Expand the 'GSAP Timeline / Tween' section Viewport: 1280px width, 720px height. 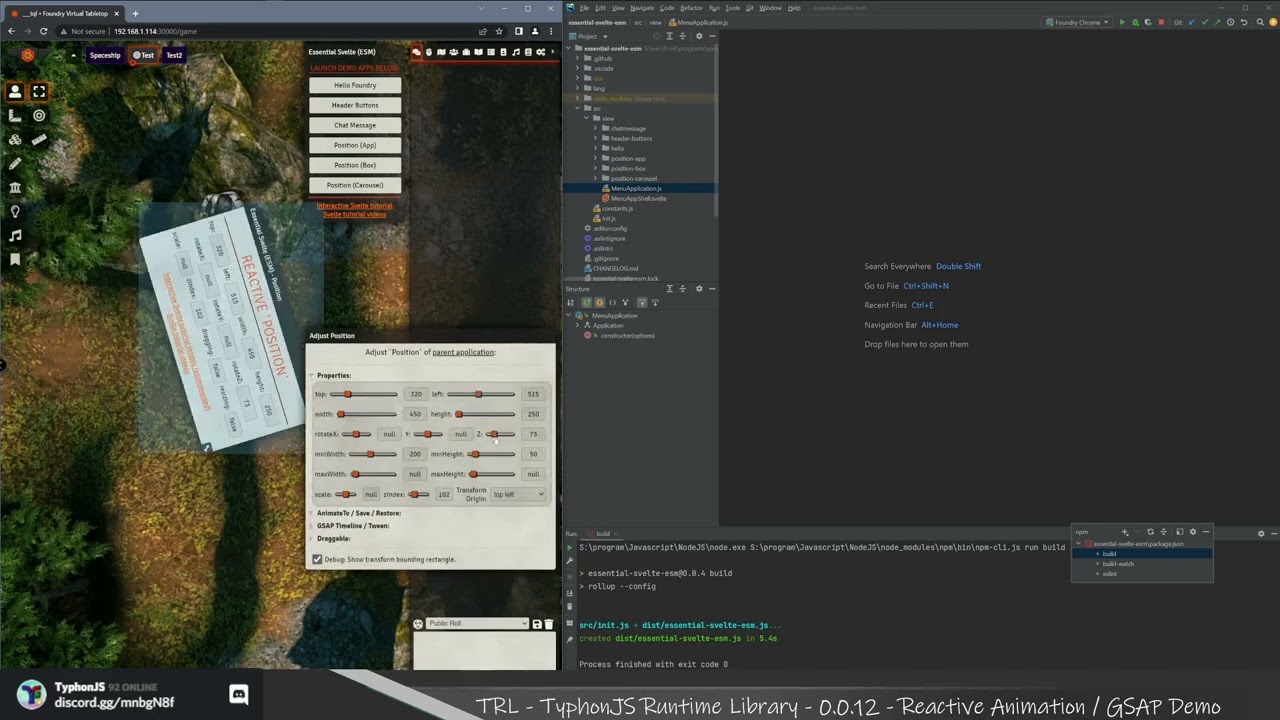click(353, 525)
